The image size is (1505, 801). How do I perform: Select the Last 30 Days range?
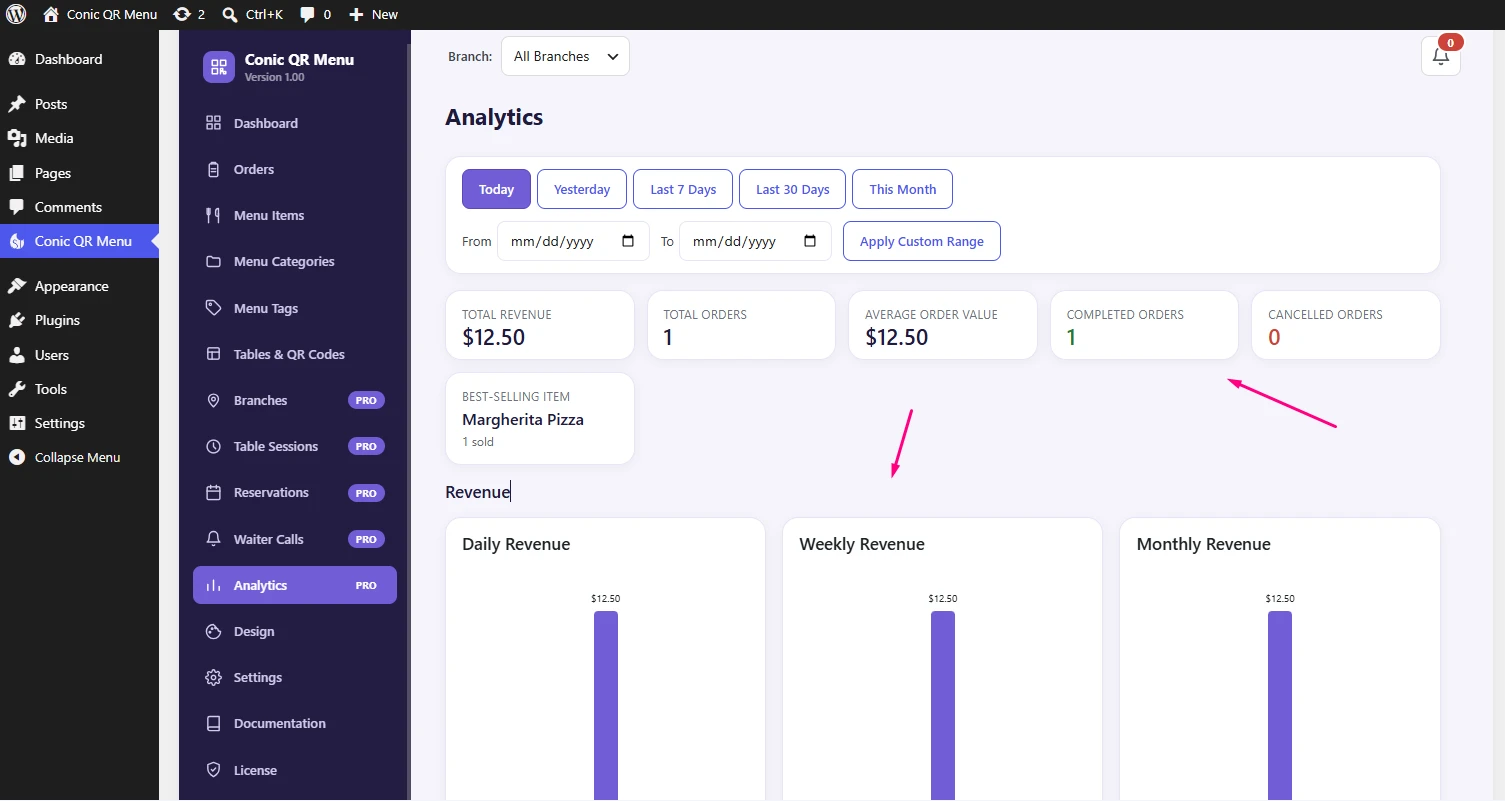793,189
